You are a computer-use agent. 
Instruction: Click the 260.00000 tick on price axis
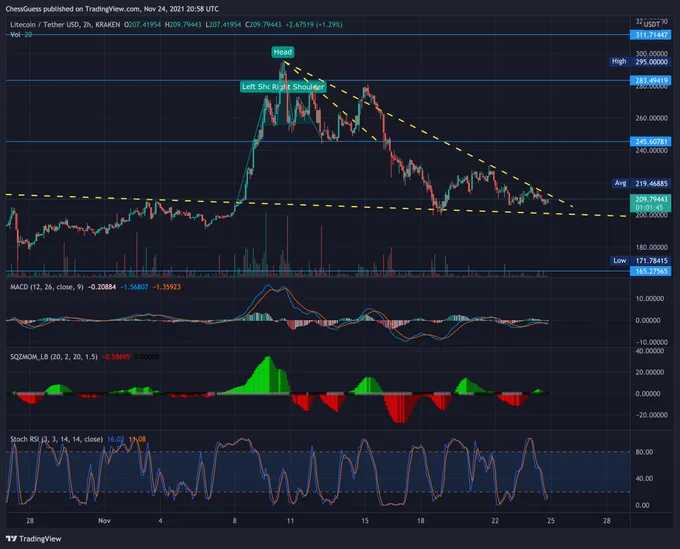[x=651, y=118]
